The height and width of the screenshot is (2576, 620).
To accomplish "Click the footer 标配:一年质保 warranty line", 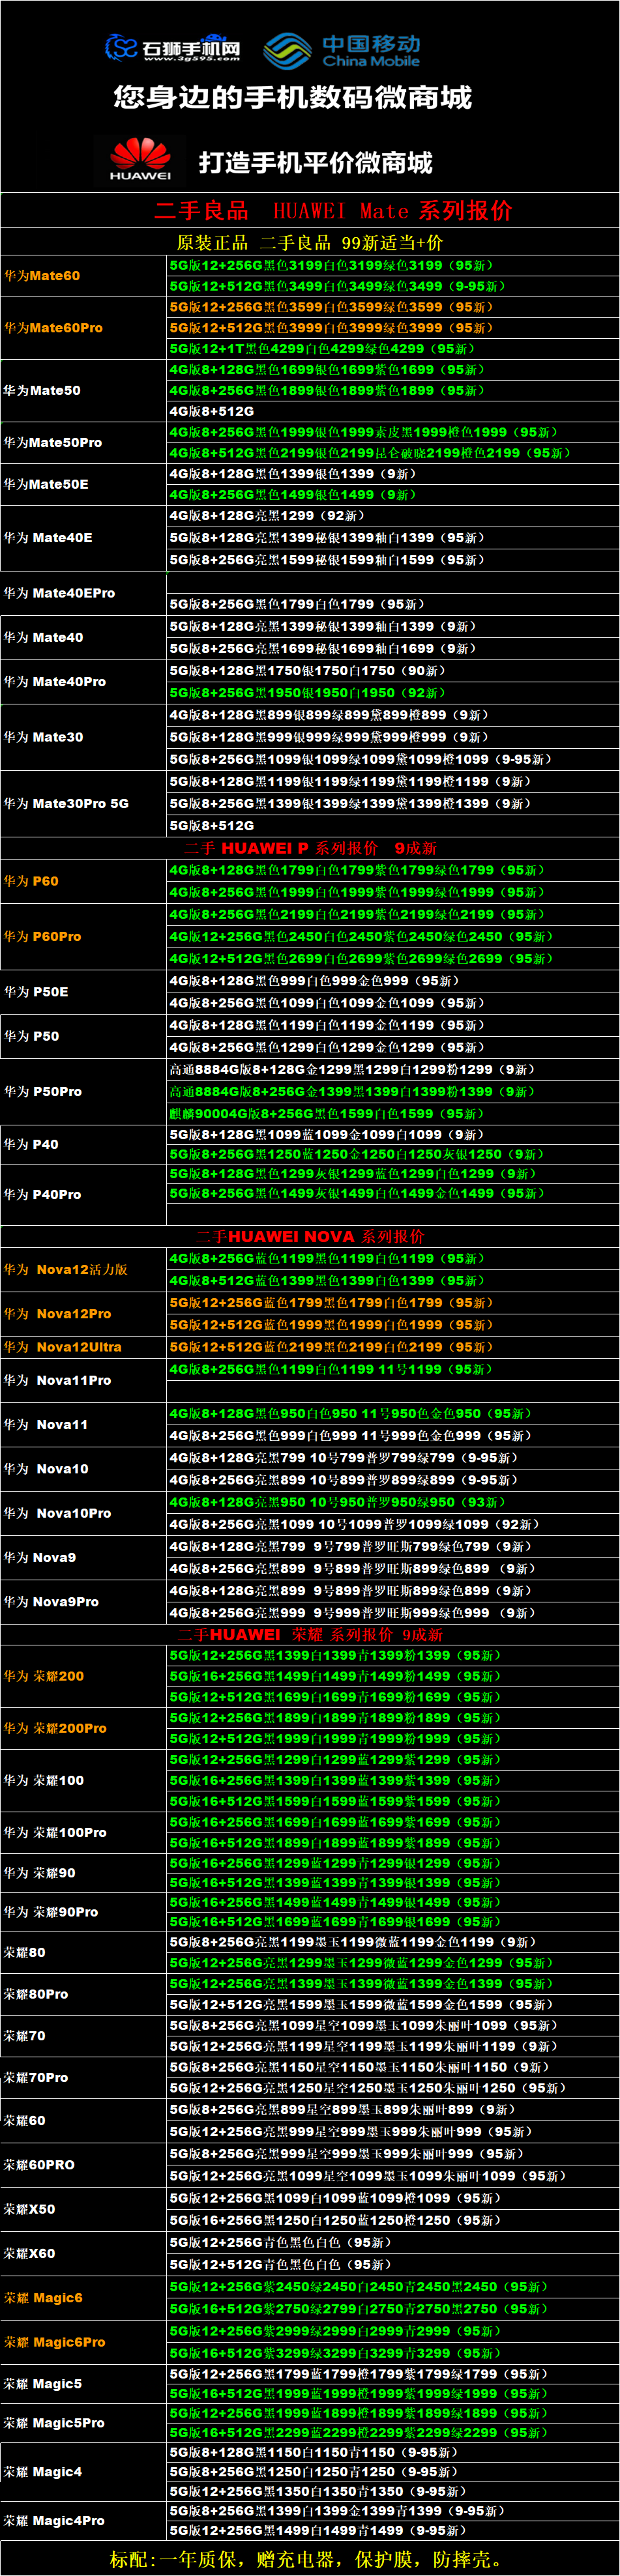I will [x=310, y=2559].
